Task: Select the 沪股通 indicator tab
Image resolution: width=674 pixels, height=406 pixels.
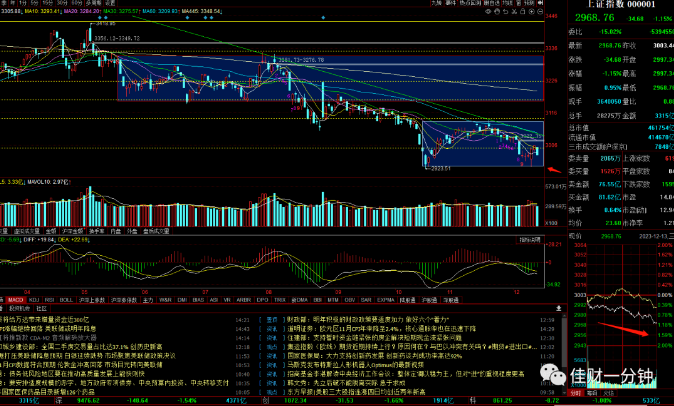Action: (x=429, y=300)
